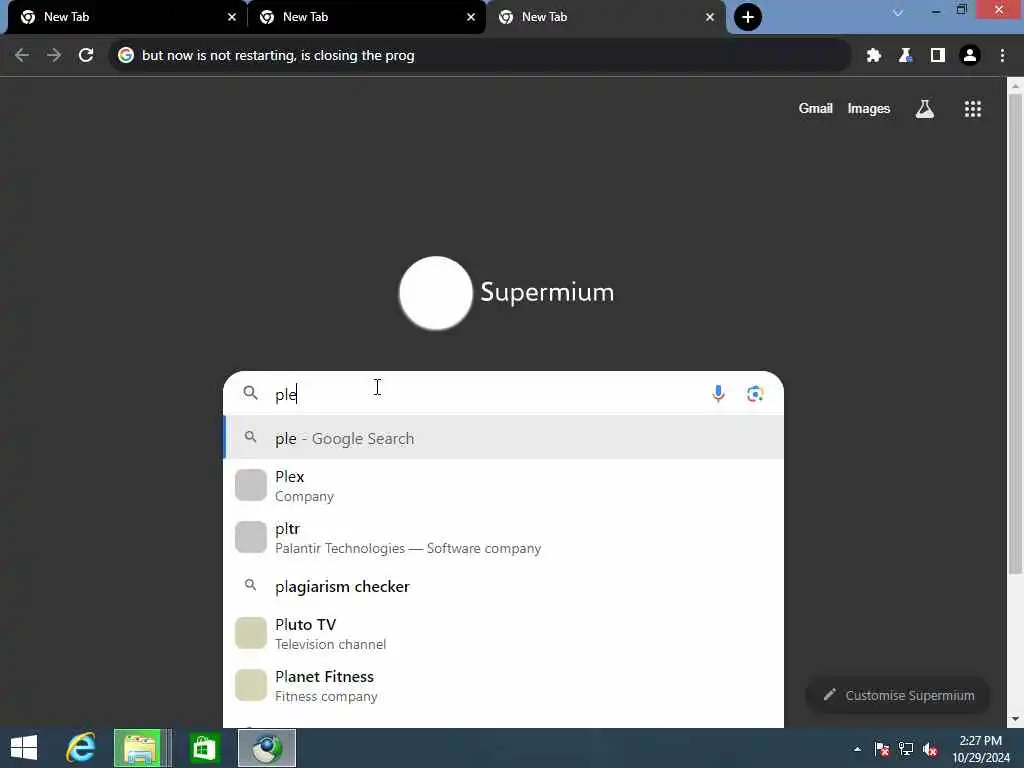Select the ple - Google Search suggestion
This screenshot has height=768, width=1024.
(504, 438)
